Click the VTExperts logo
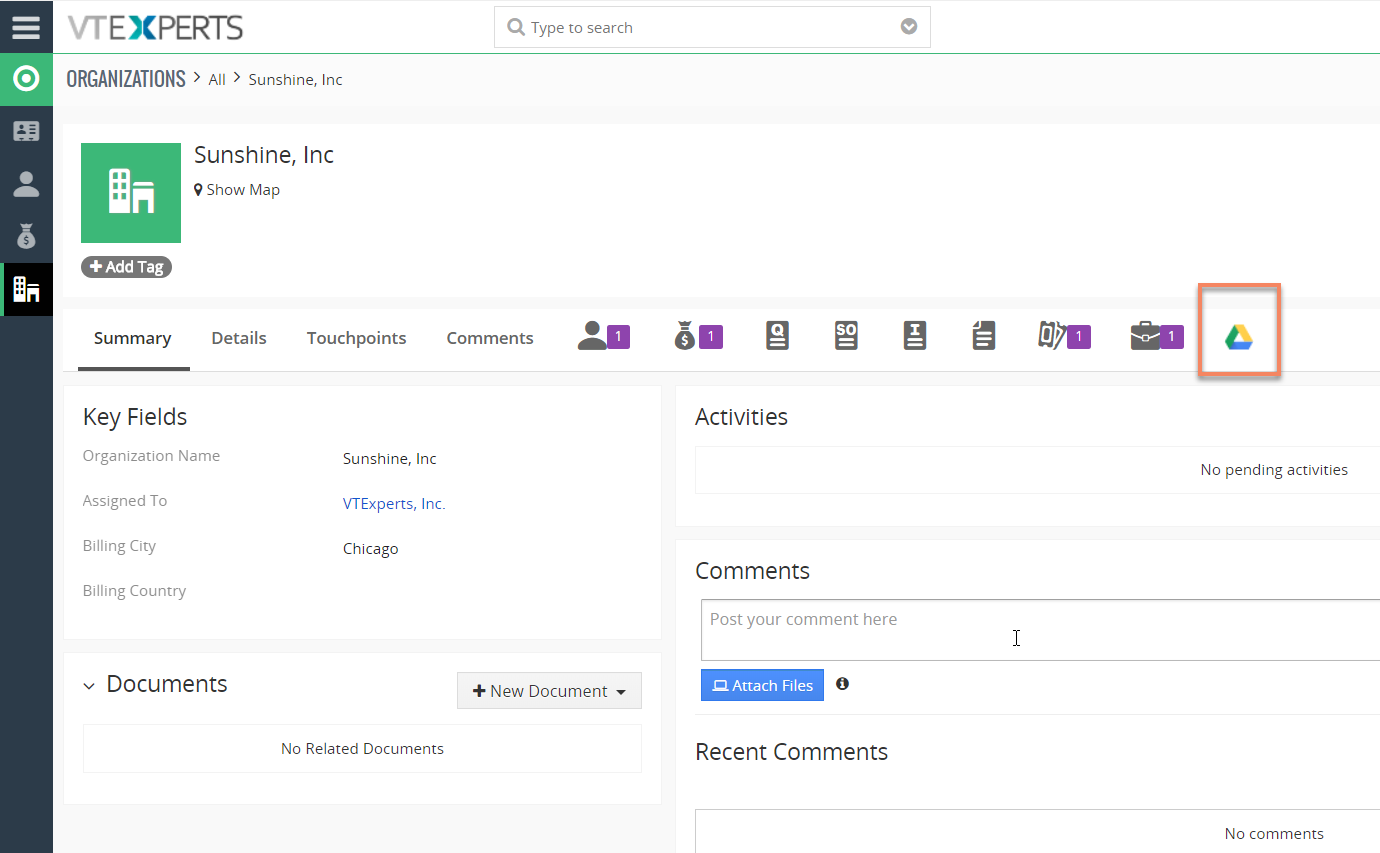 (x=155, y=28)
